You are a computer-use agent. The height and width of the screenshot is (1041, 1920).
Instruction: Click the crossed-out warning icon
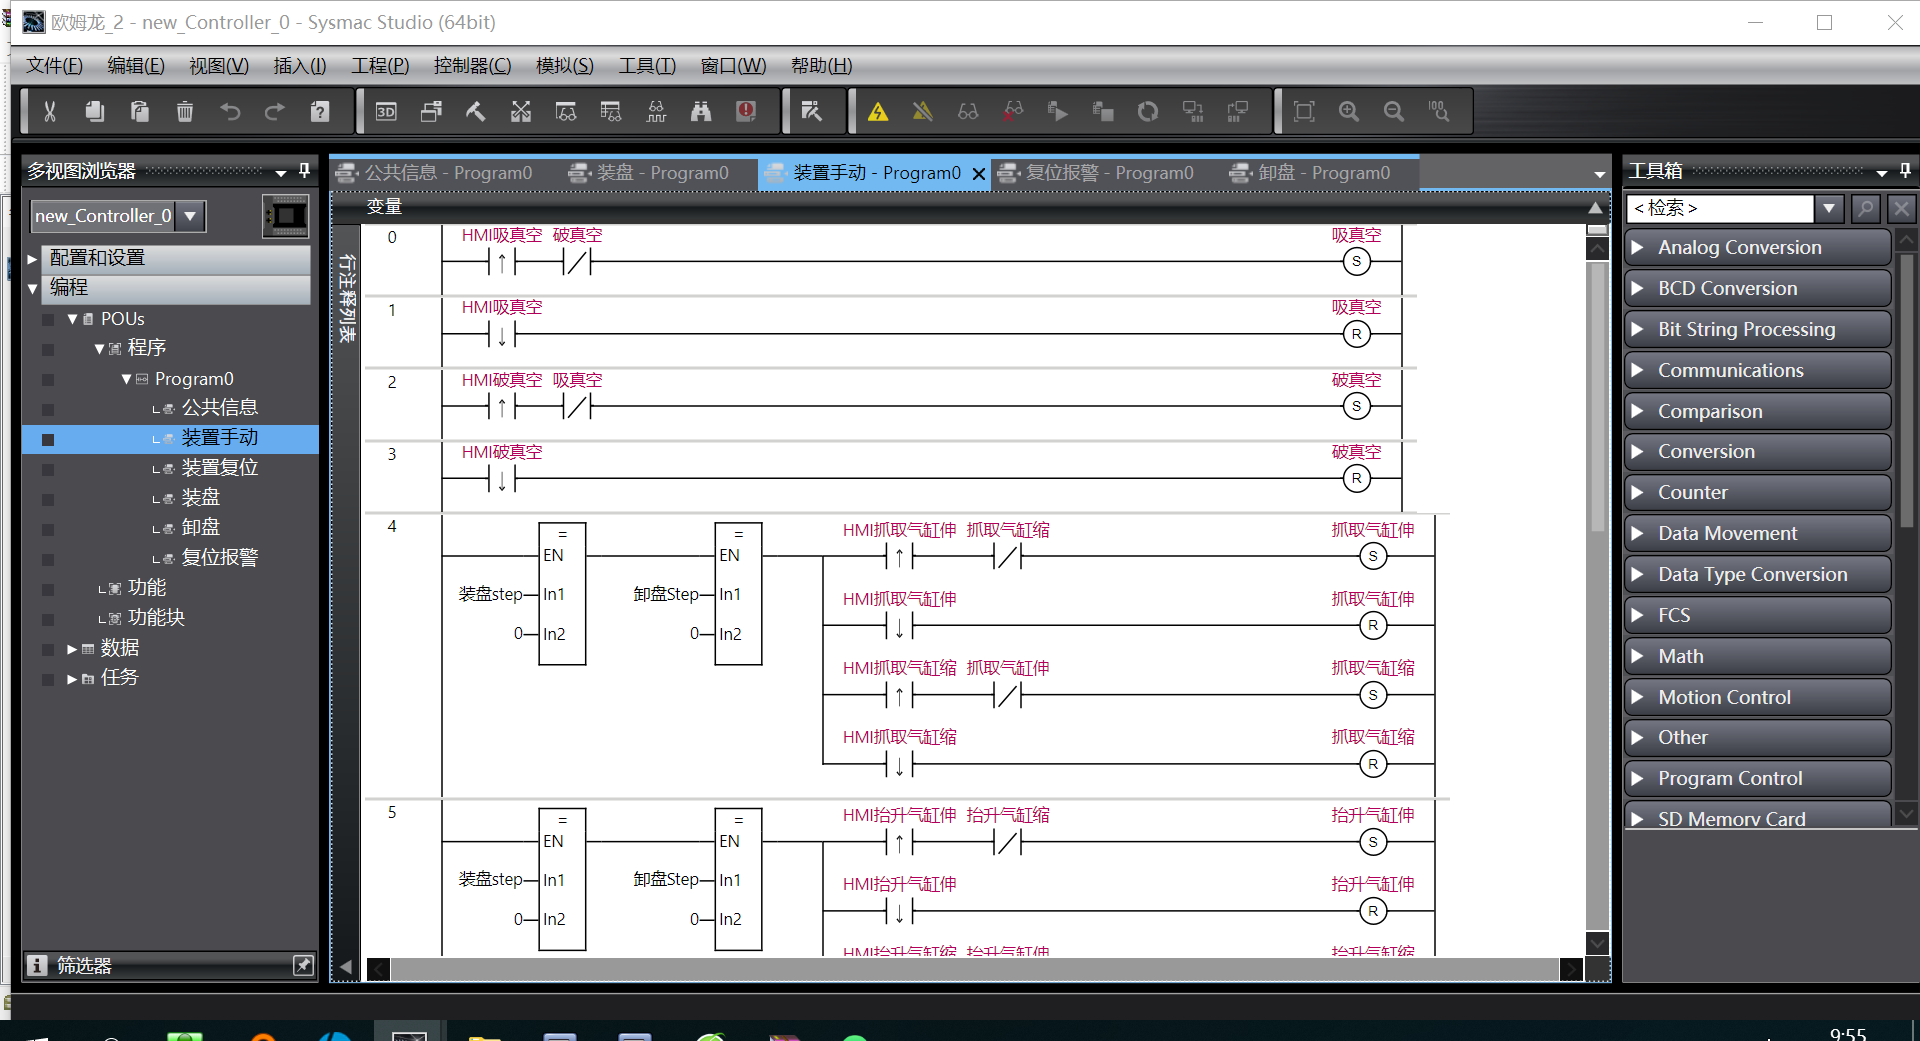(923, 111)
